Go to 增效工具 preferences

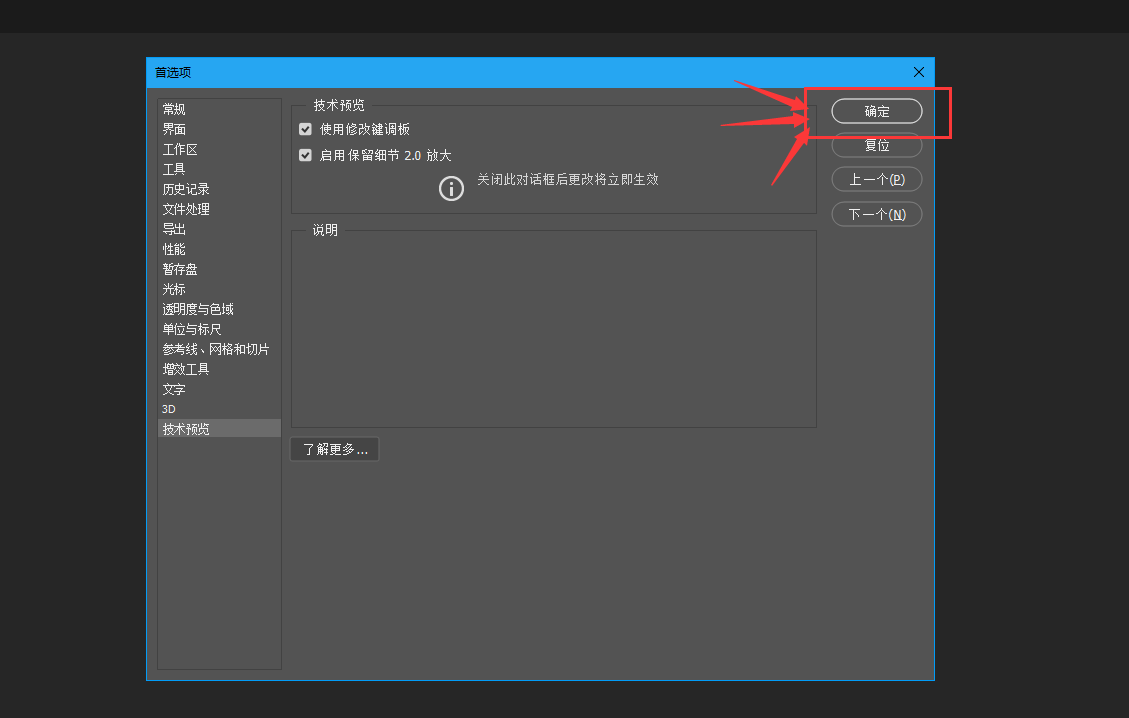219,369
